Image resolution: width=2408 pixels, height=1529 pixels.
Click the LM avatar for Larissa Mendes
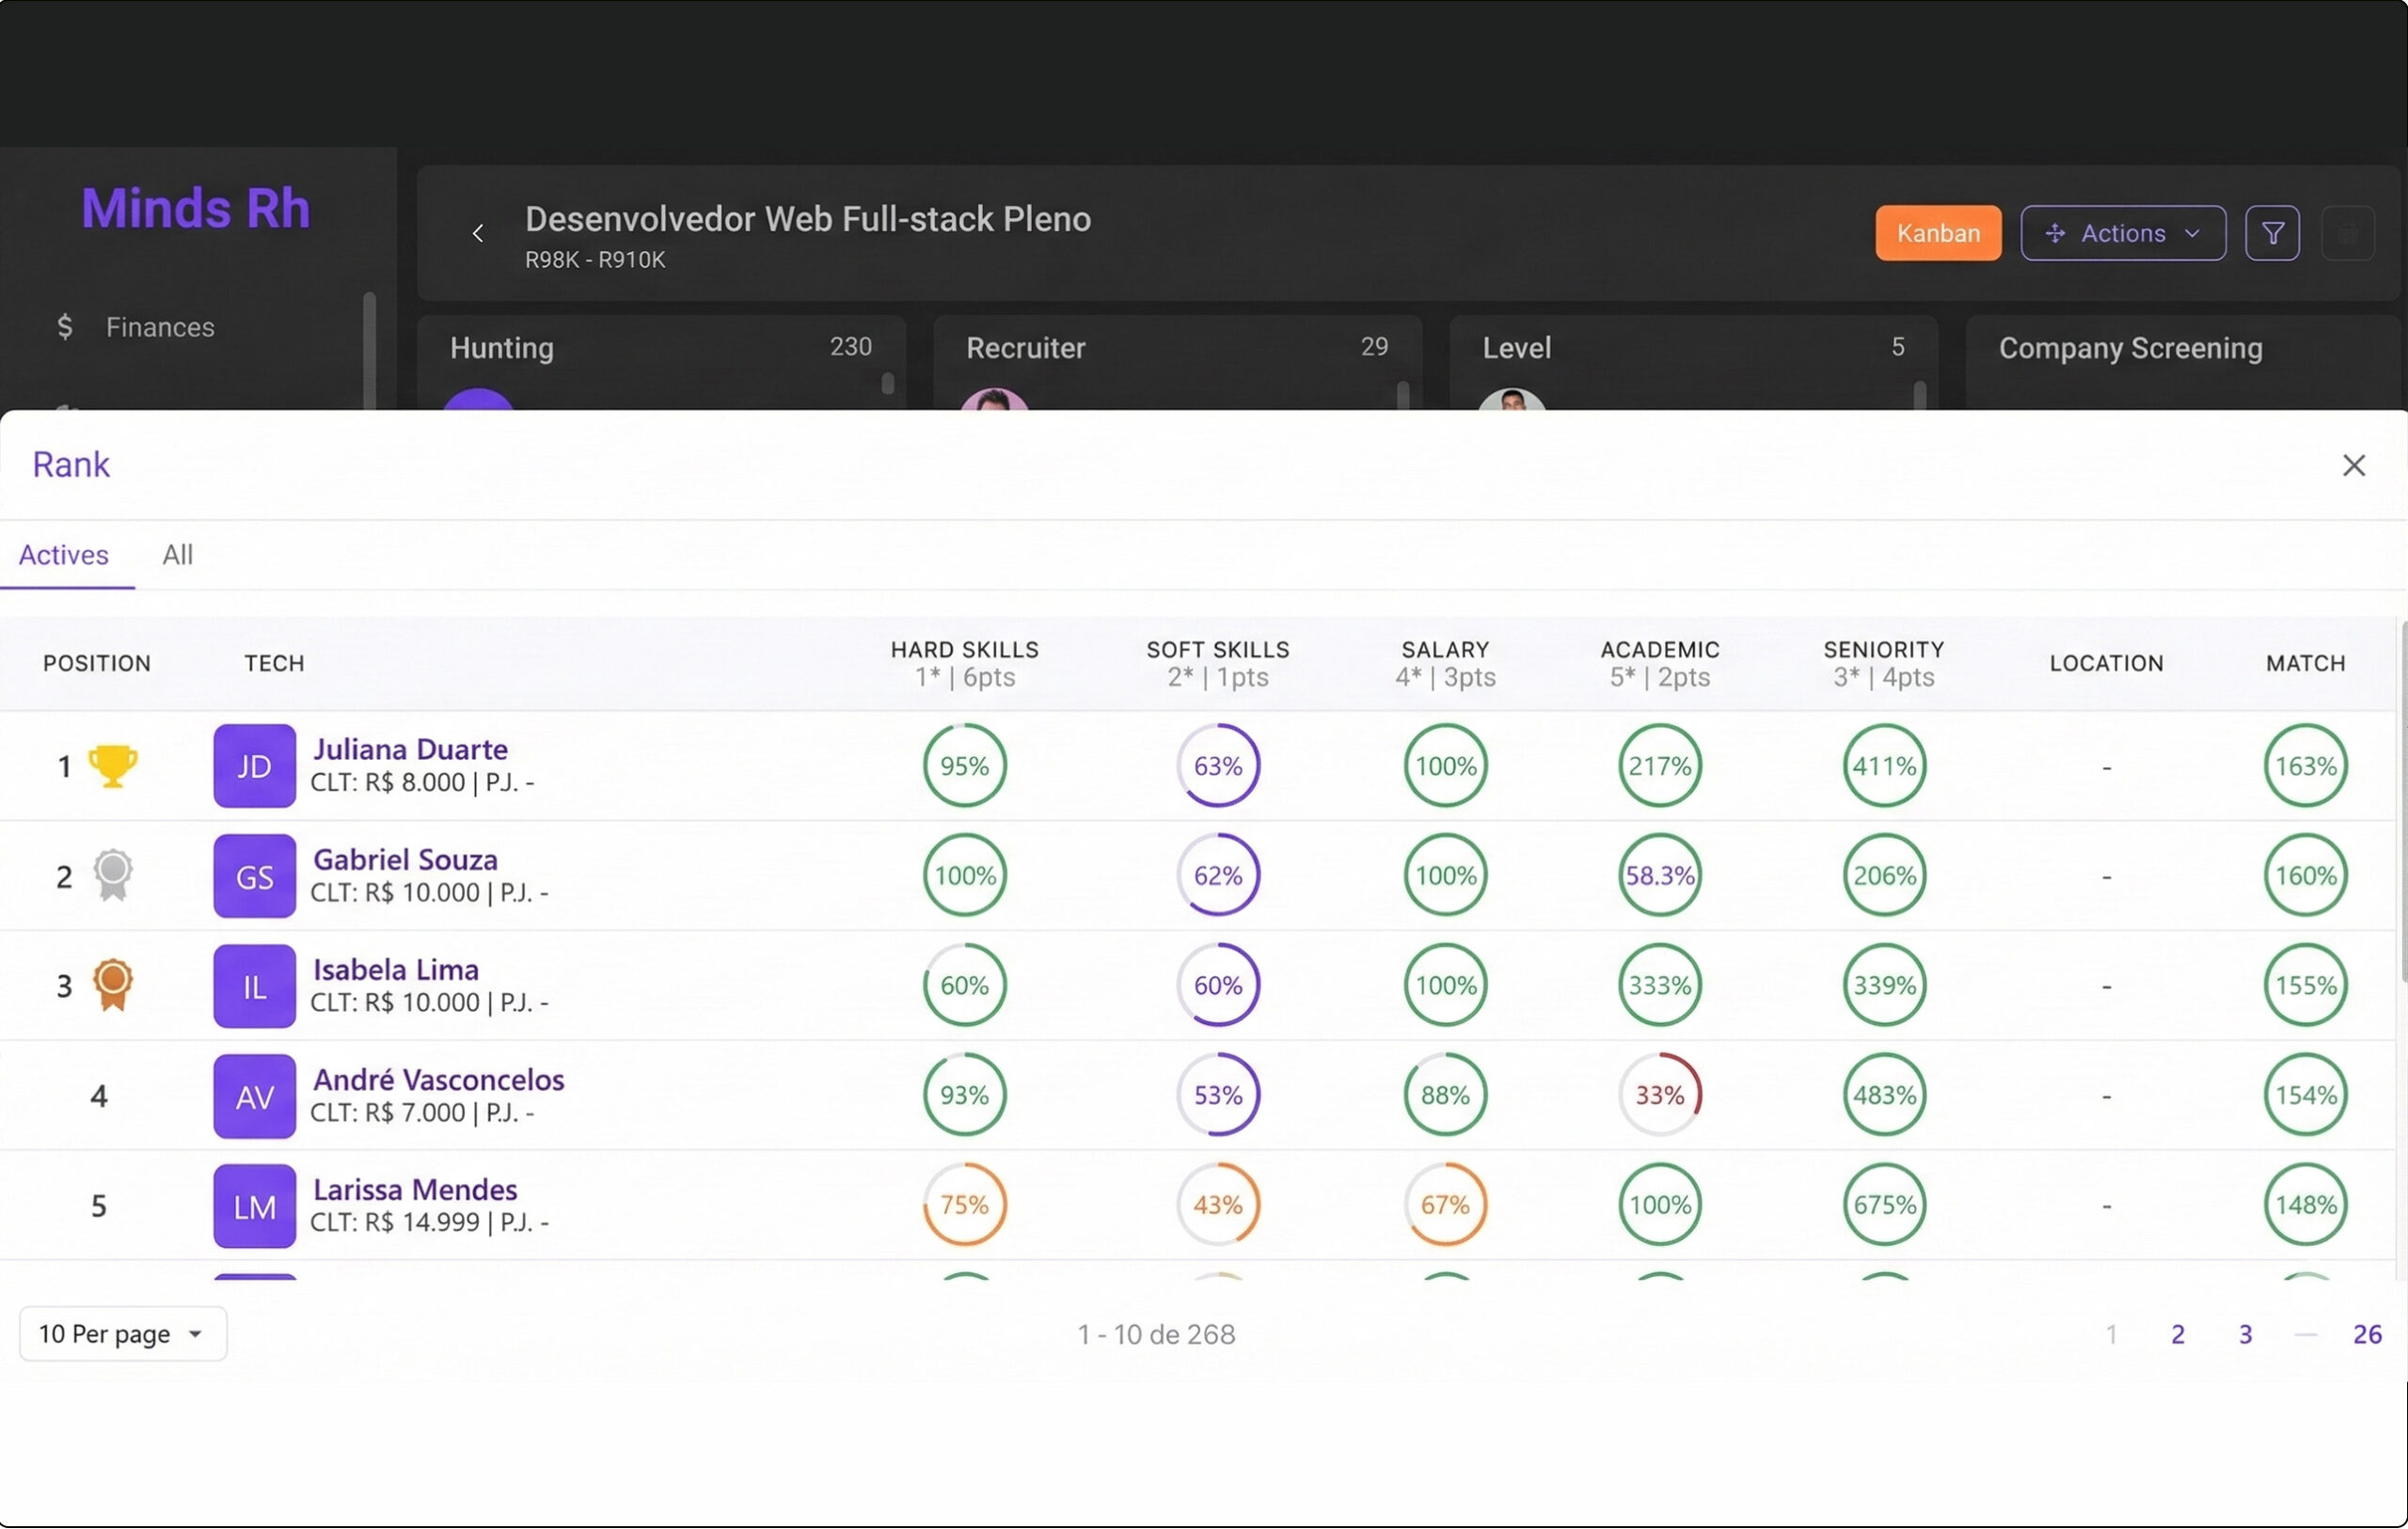coord(254,1206)
